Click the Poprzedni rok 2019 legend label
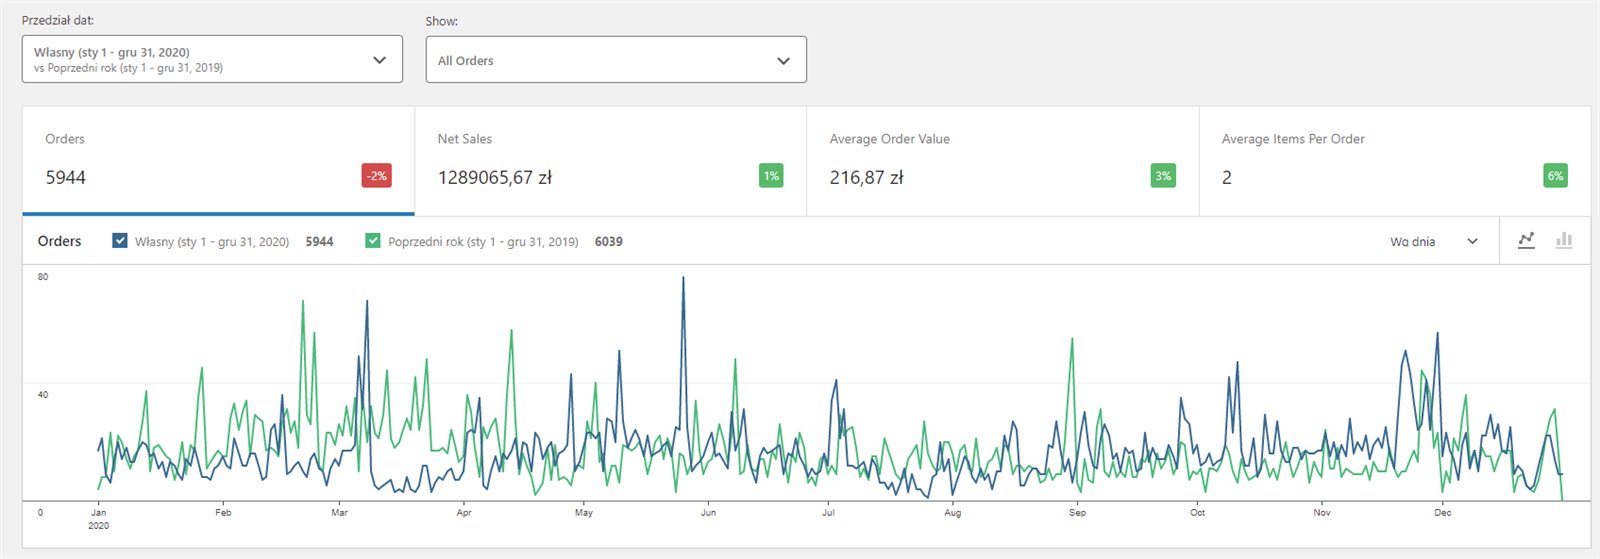Image resolution: width=1600 pixels, height=559 pixels. point(483,242)
